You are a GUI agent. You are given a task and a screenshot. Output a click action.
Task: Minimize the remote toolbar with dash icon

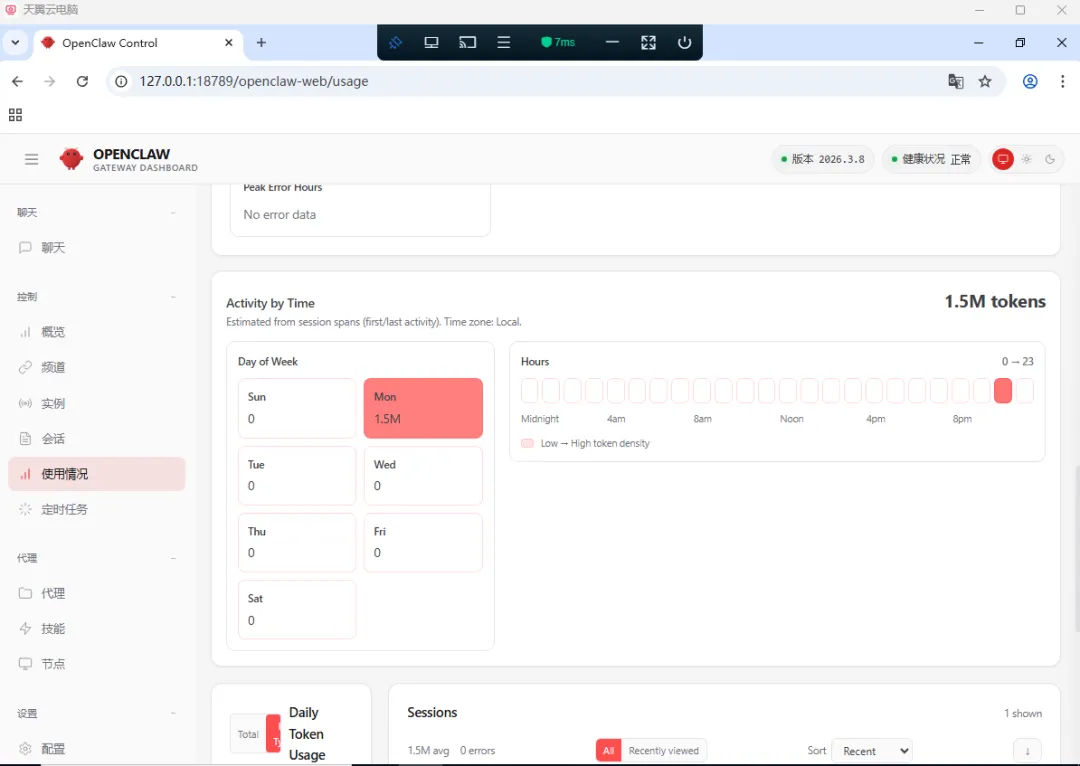[612, 43]
